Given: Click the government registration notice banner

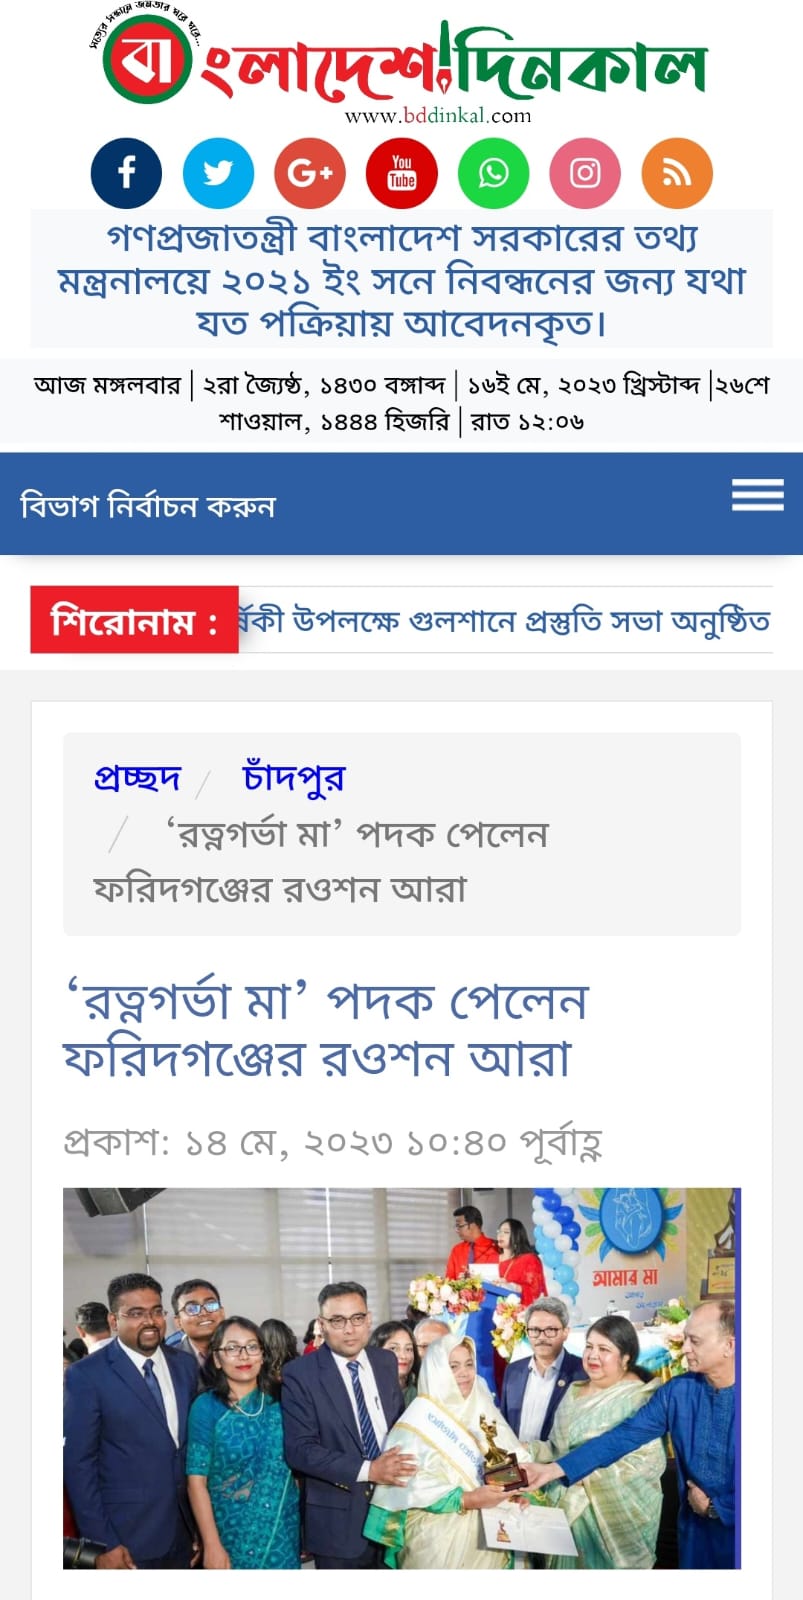Looking at the screenshot, I should coord(401,280).
